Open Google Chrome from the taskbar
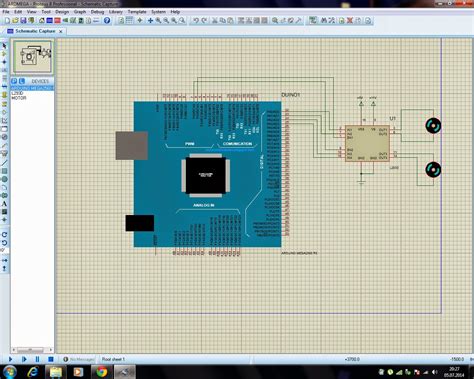Screen dimensions: 474x379 tap(101, 372)
